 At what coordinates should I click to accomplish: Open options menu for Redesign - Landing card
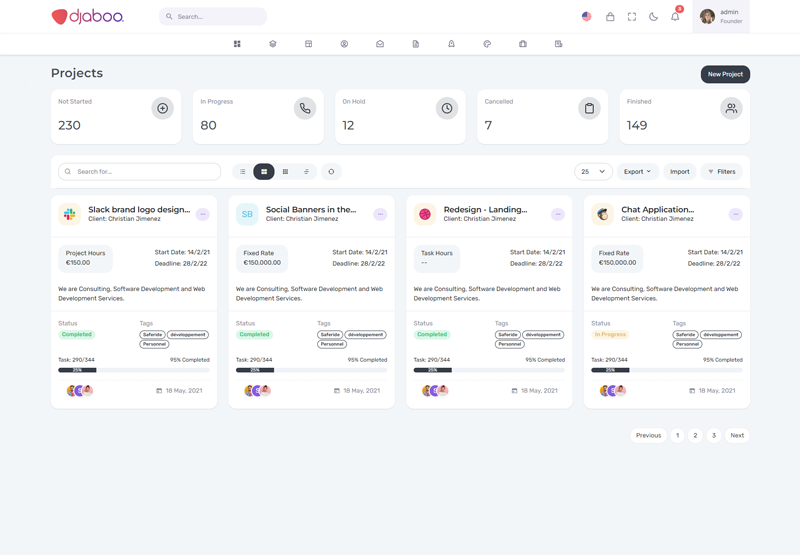coord(558,214)
